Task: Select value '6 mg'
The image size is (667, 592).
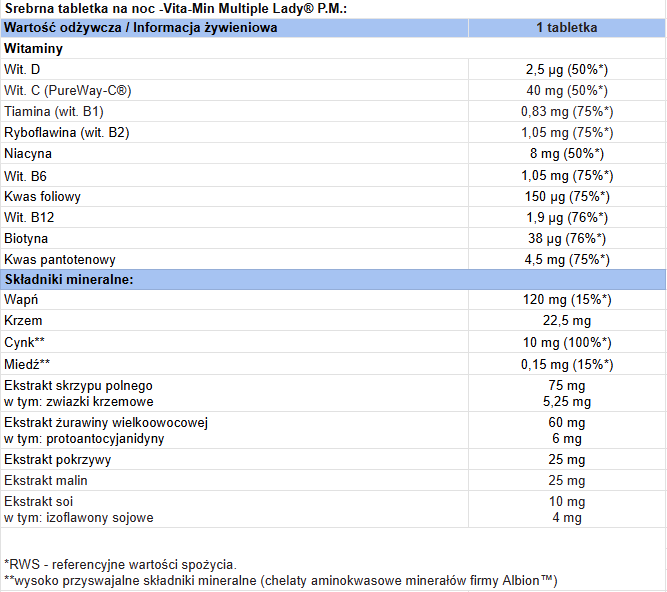Action: point(567,438)
